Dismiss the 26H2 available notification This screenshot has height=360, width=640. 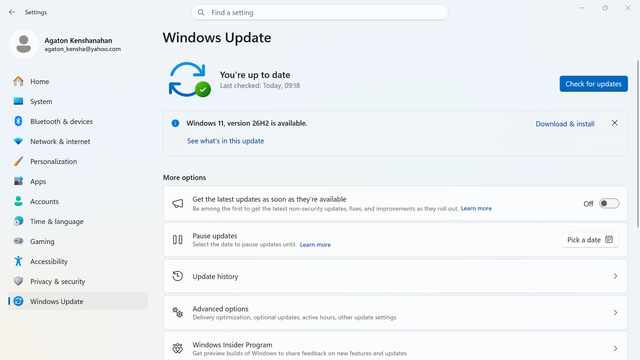click(615, 123)
